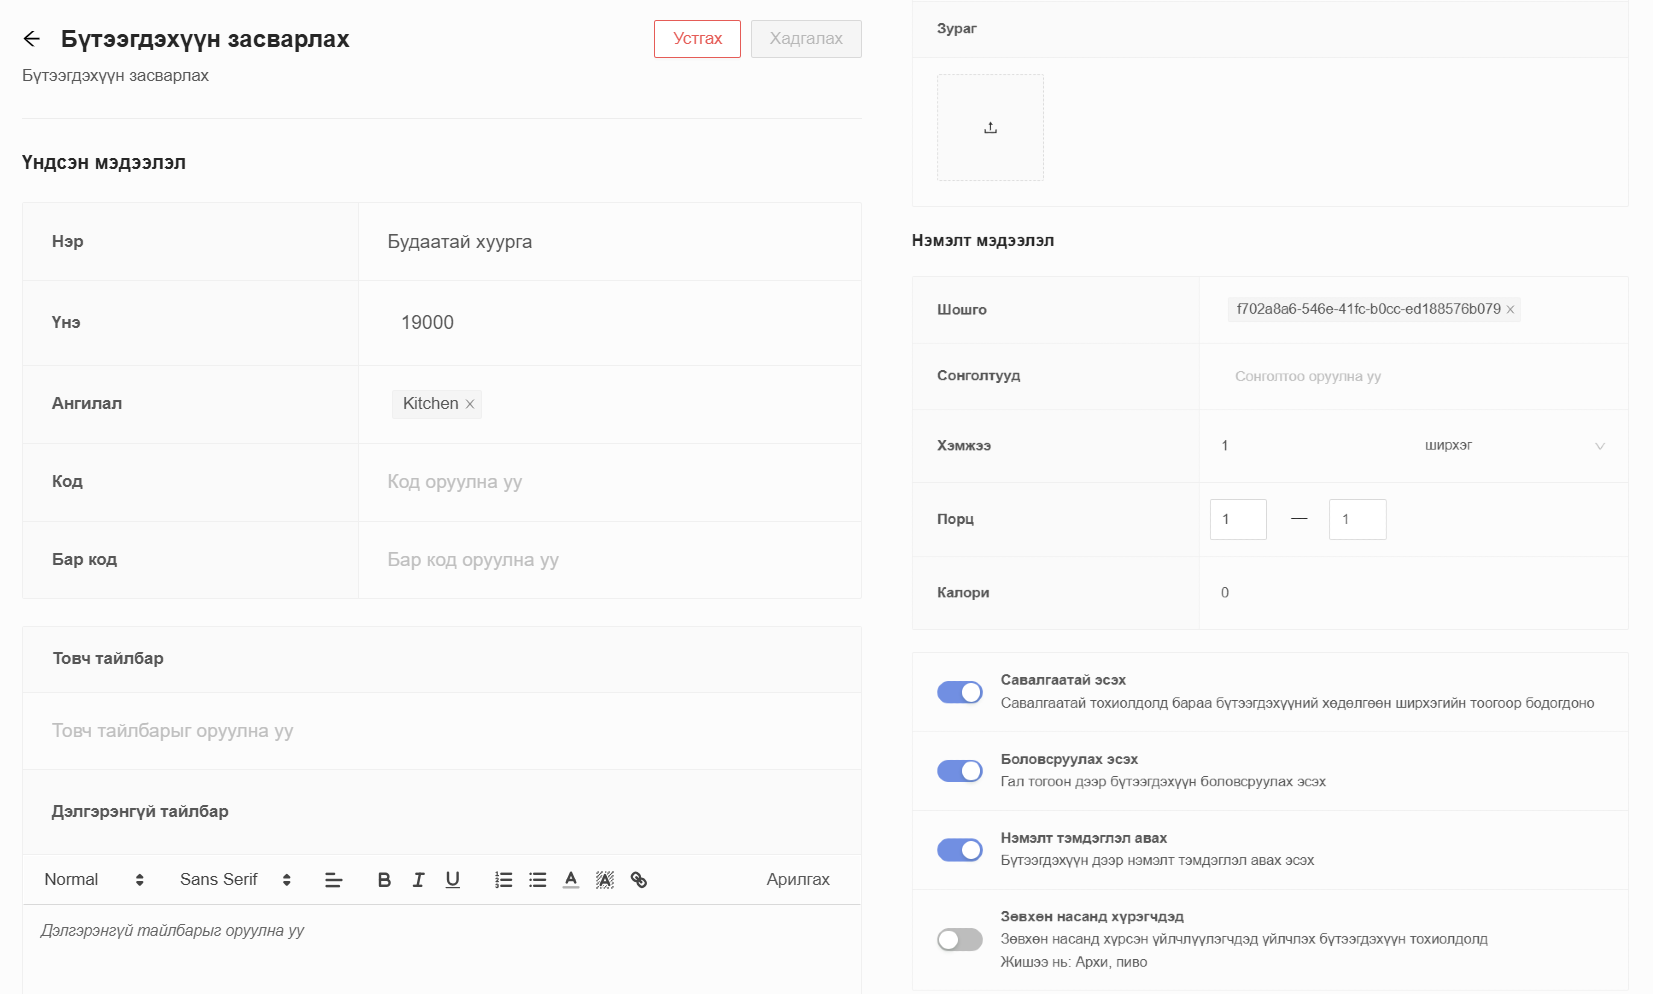Viewport: 1653px width, 994px height.
Task: Remove the Kitchen category tag
Action: [x=470, y=404]
